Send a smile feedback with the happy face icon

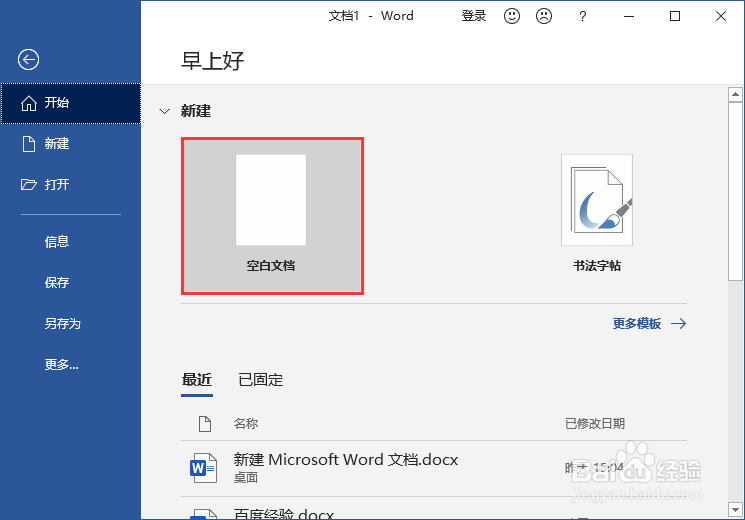click(x=512, y=16)
